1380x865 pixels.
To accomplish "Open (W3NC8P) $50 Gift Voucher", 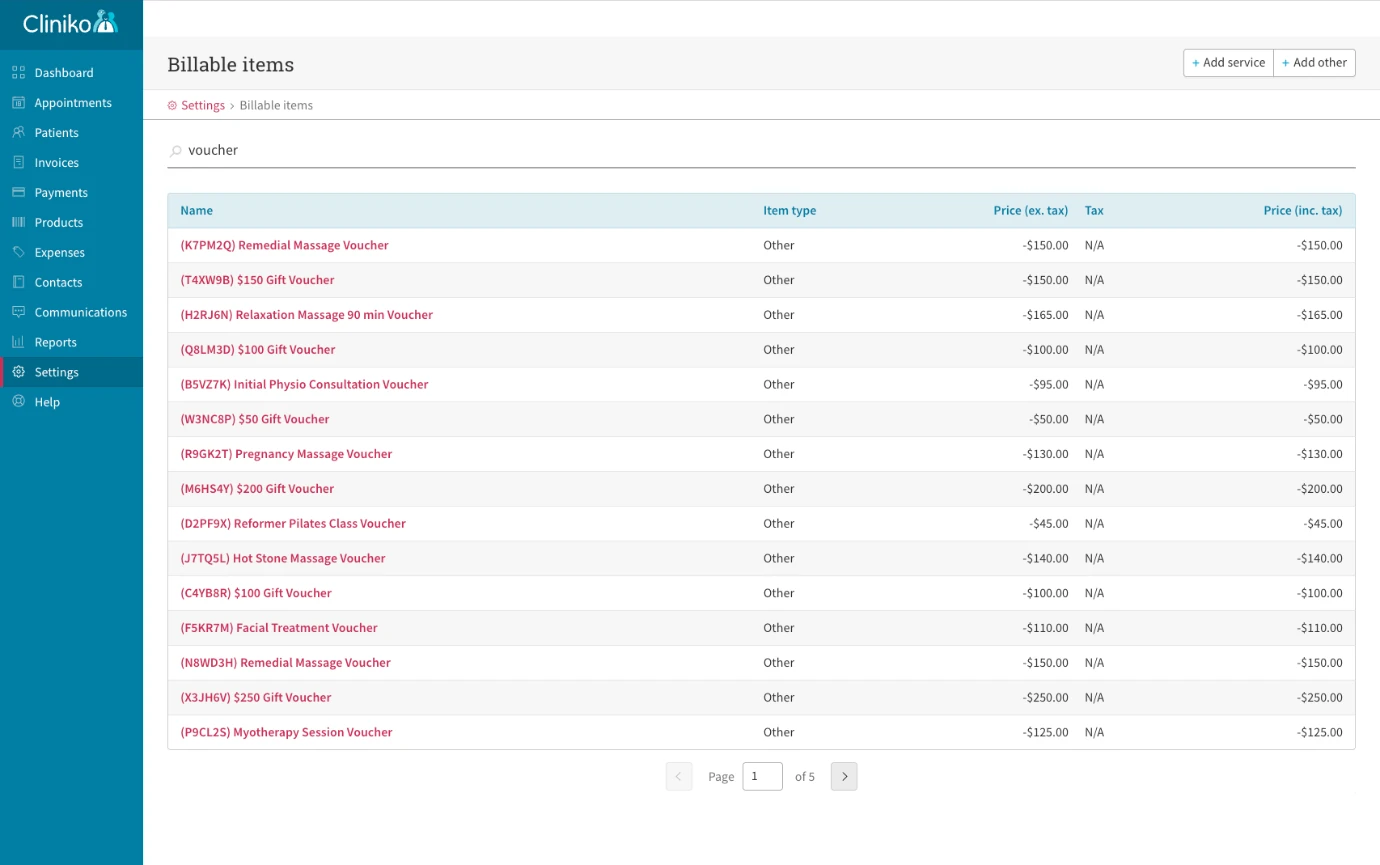I will click(x=254, y=419).
